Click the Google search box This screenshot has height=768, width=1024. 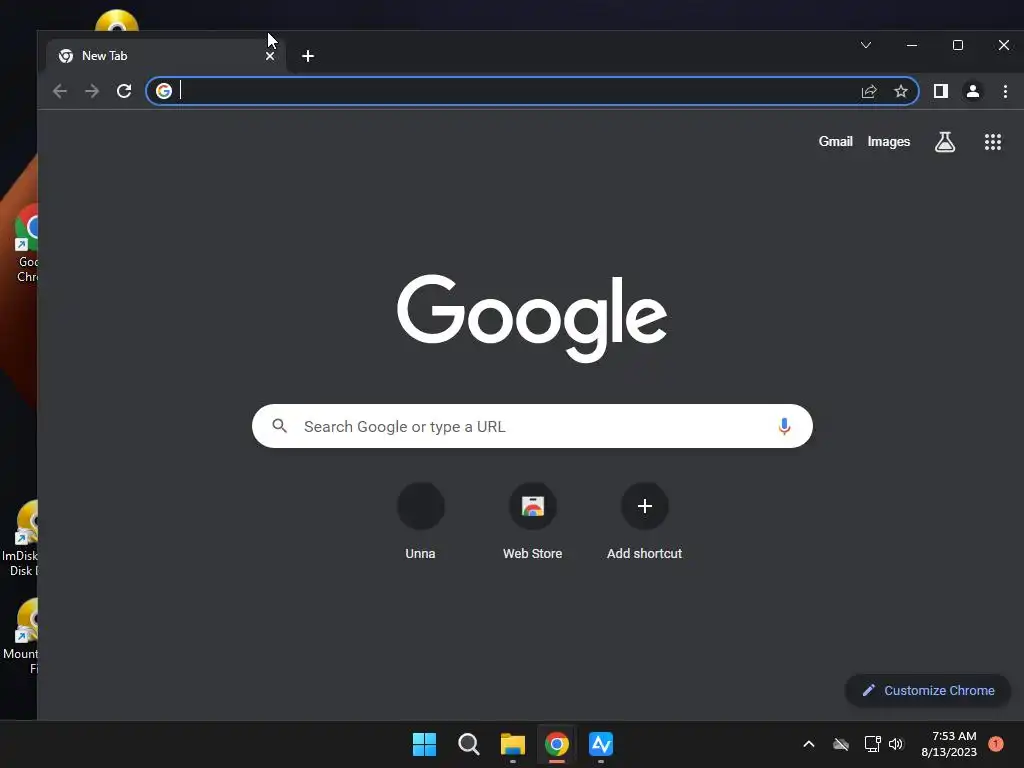(x=532, y=426)
